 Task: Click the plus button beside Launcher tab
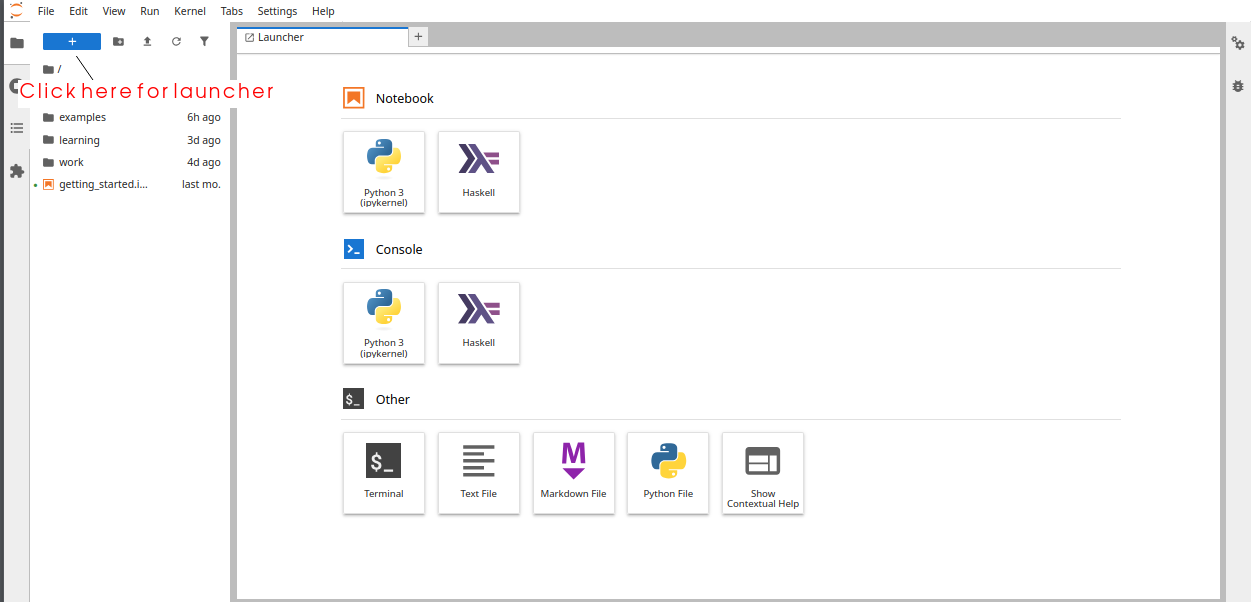[x=419, y=37]
